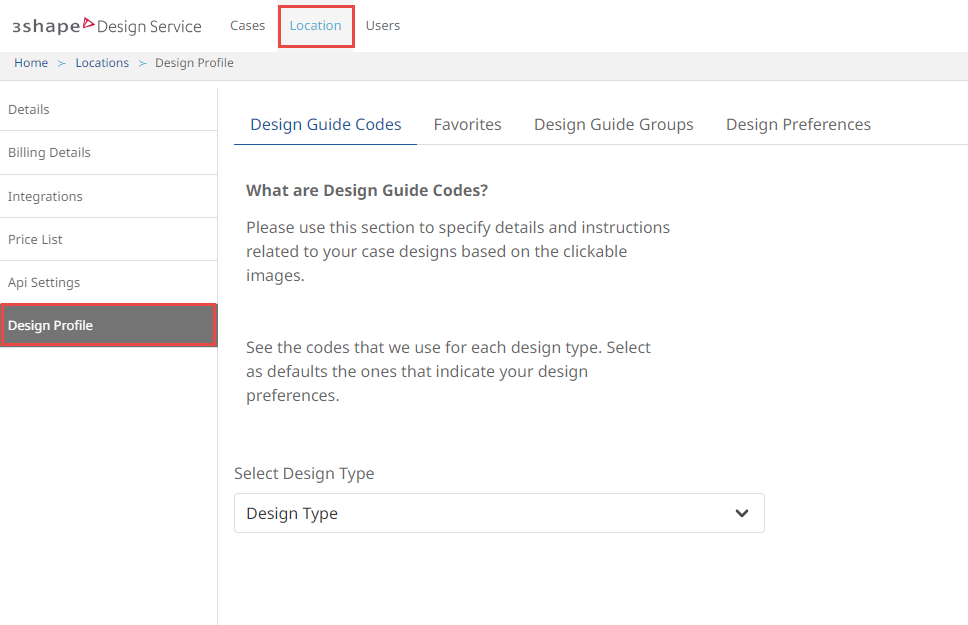Open the Design Guide Groups tab
Screen dimensions: 968x625
[x=613, y=124]
